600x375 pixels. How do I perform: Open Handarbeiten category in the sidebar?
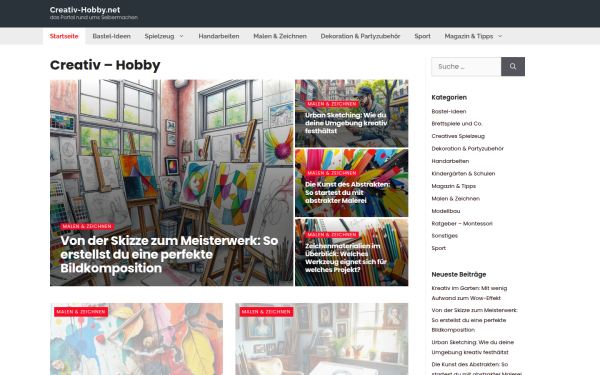[x=450, y=161]
